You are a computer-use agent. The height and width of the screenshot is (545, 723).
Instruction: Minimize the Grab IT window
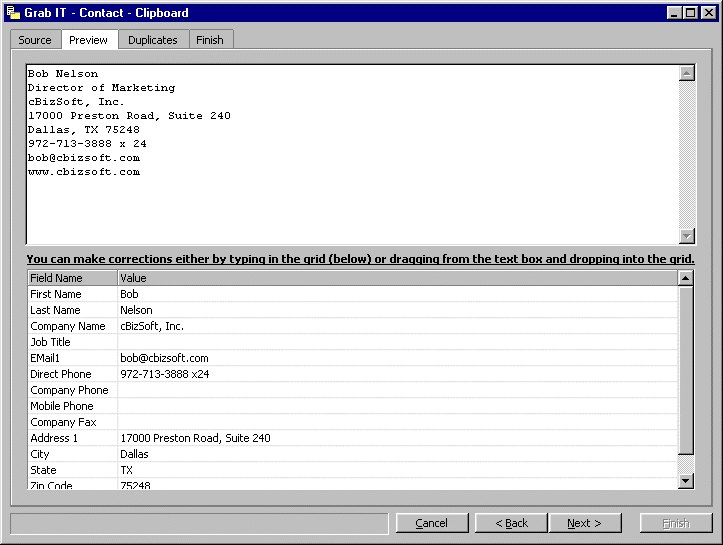point(675,13)
